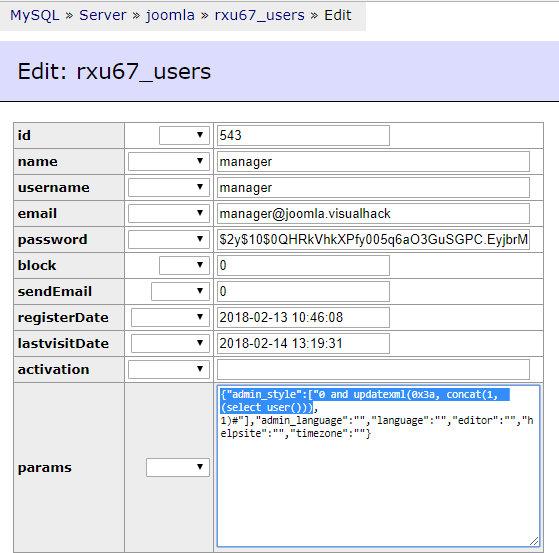Click the username input field

pyautogui.click(x=373, y=187)
